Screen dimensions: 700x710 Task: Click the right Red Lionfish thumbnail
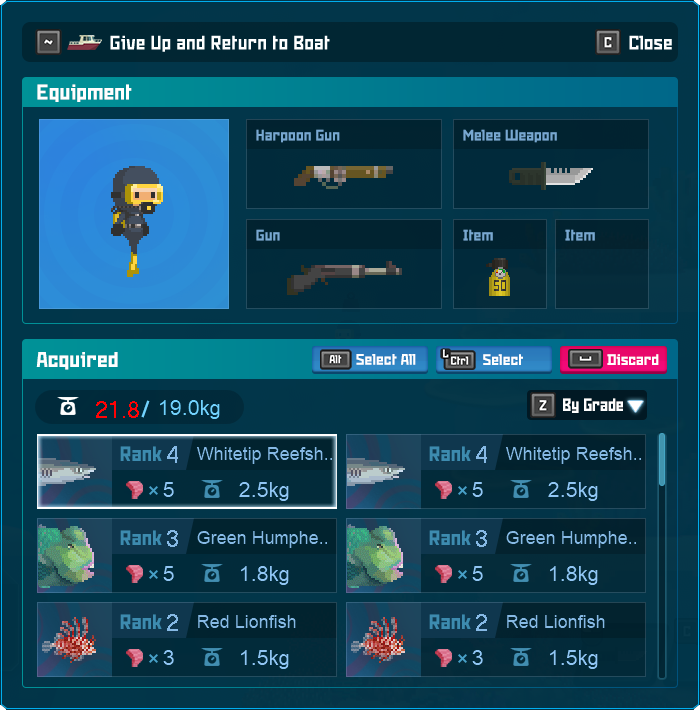[x=384, y=639]
